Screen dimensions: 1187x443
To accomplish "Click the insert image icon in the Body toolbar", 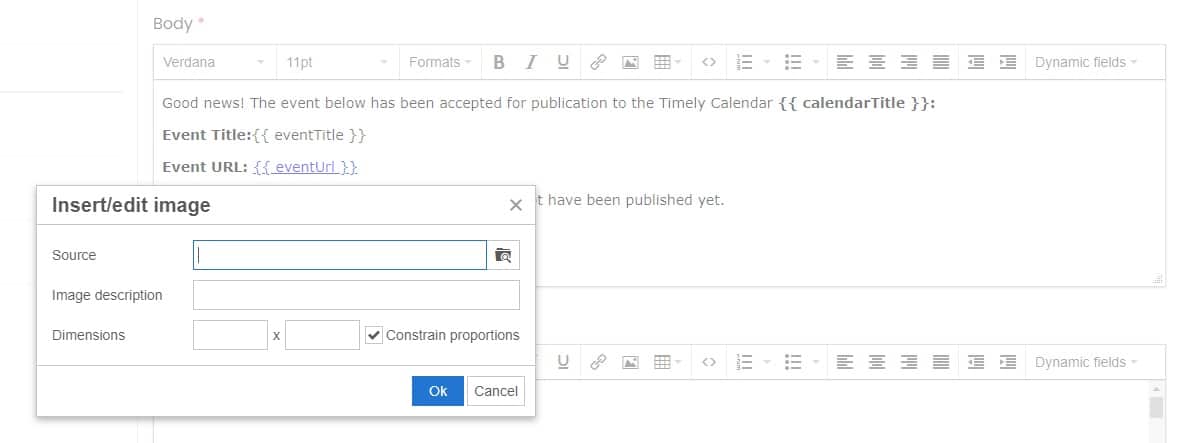I will (x=630, y=62).
